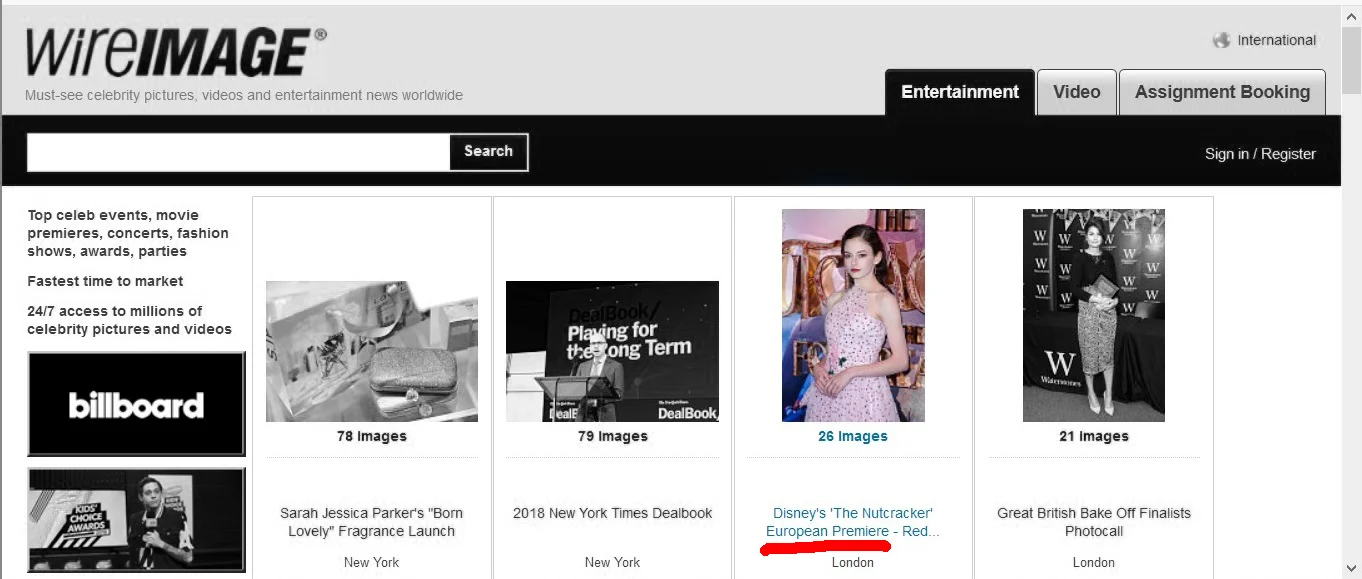The image size is (1362, 579).
Task: Click 'Fastest time to market' text
Action: click(x=105, y=281)
